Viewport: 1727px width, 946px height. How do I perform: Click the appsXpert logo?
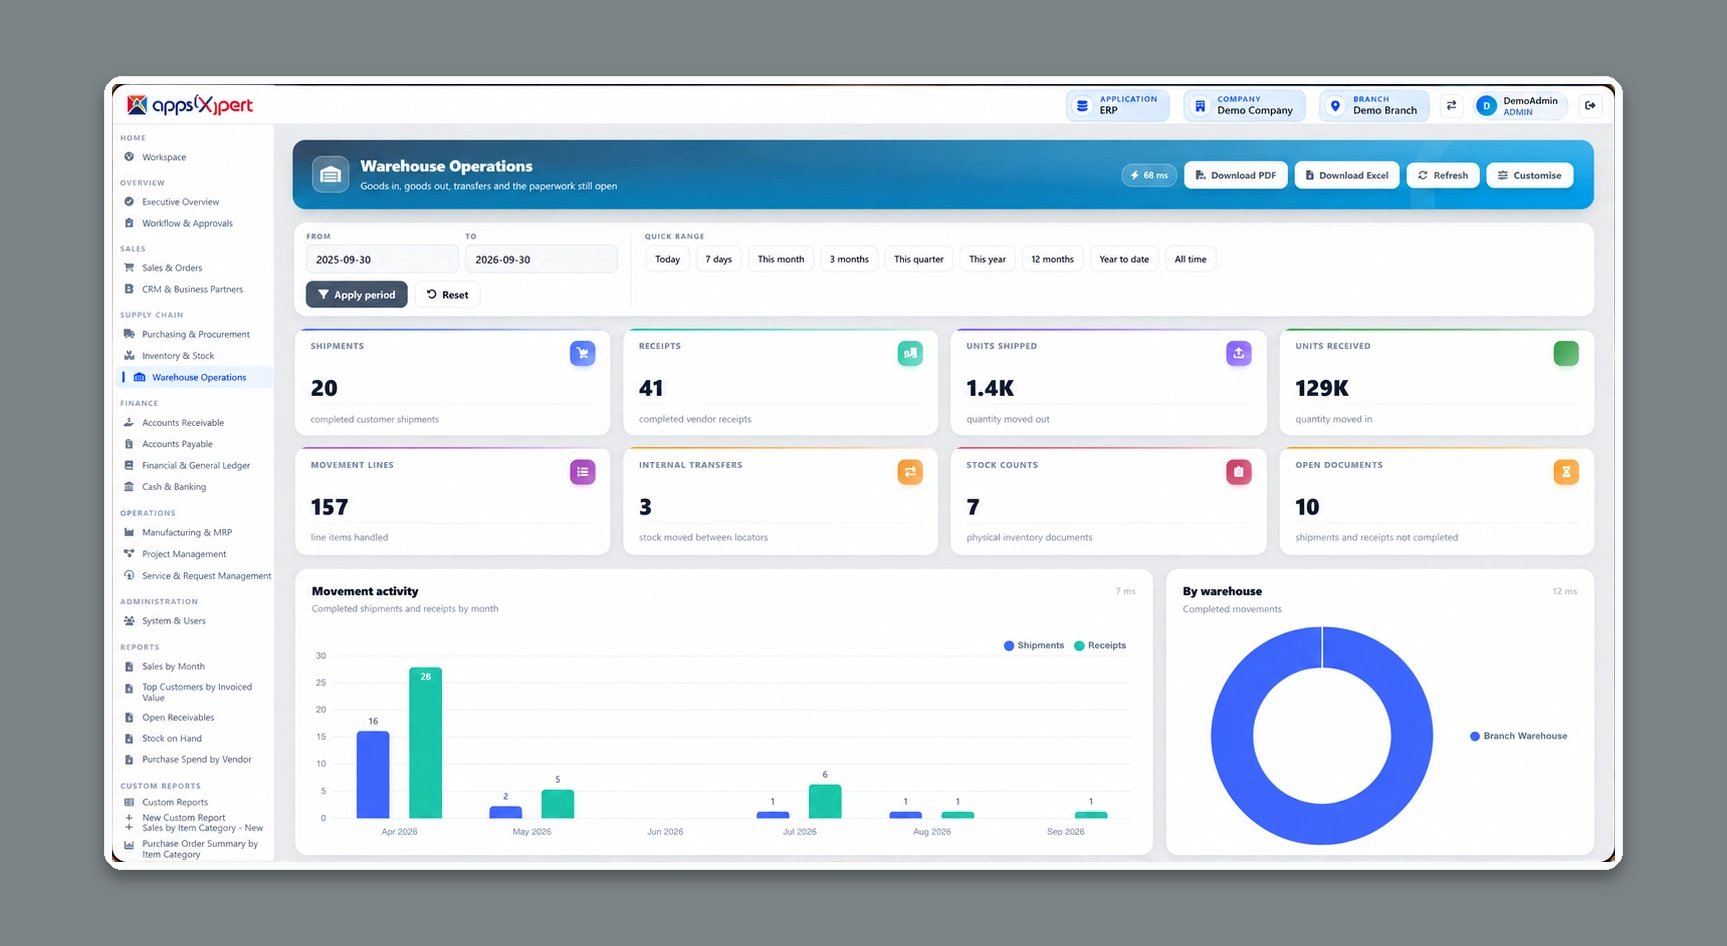[x=190, y=105]
